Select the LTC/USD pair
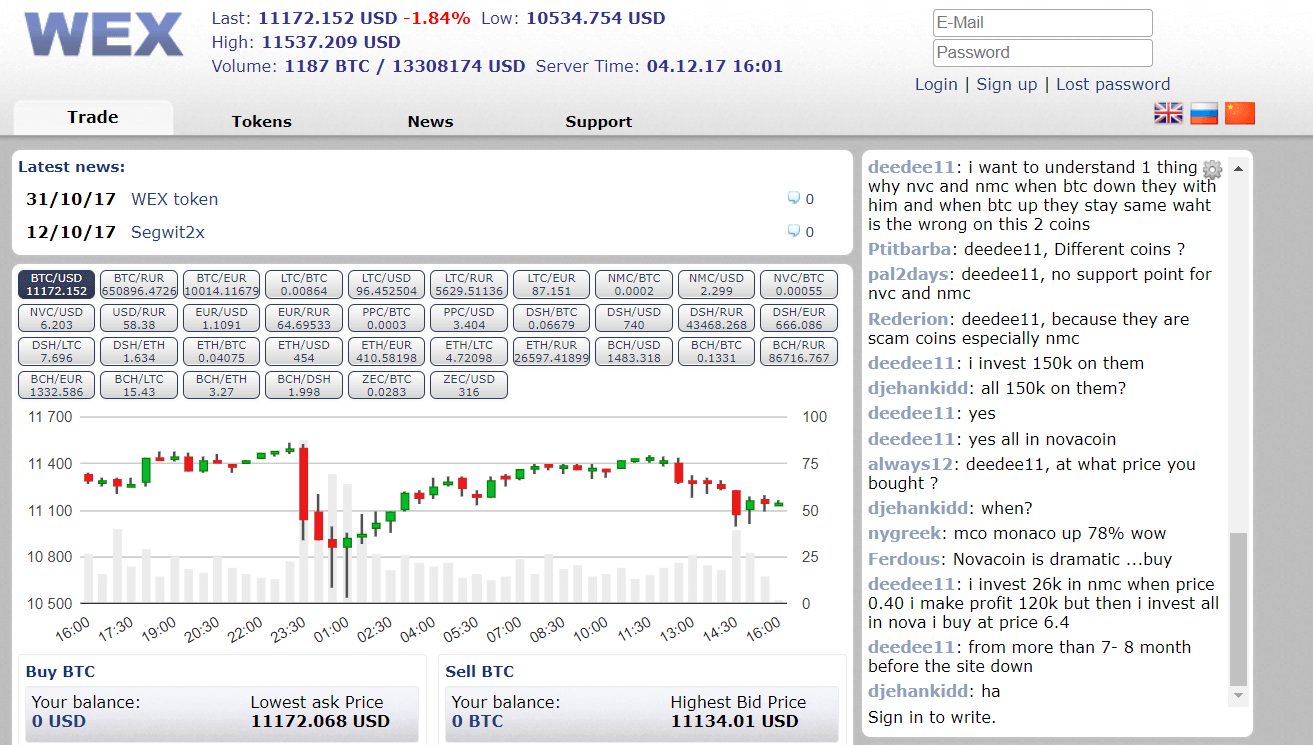Screen dimensions: 1313x745 click(x=386, y=284)
